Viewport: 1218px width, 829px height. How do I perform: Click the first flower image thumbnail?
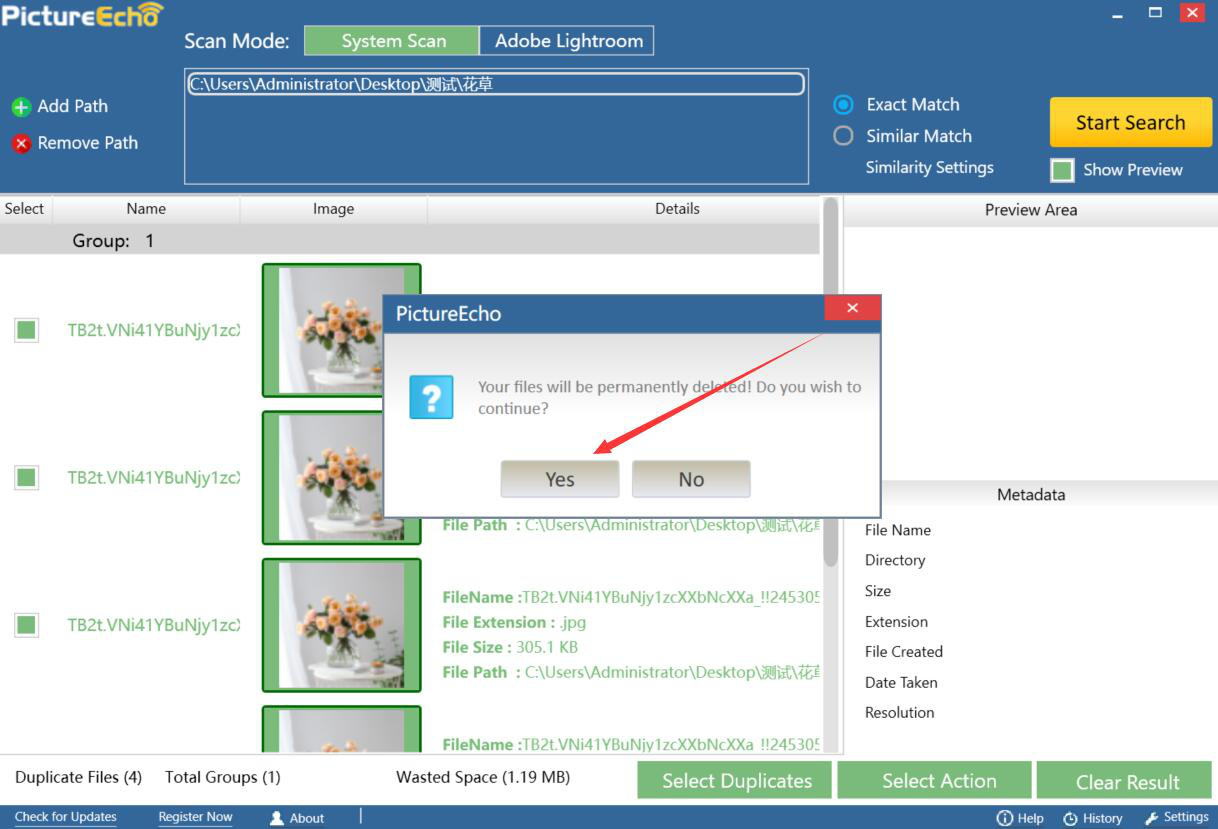pos(341,330)
